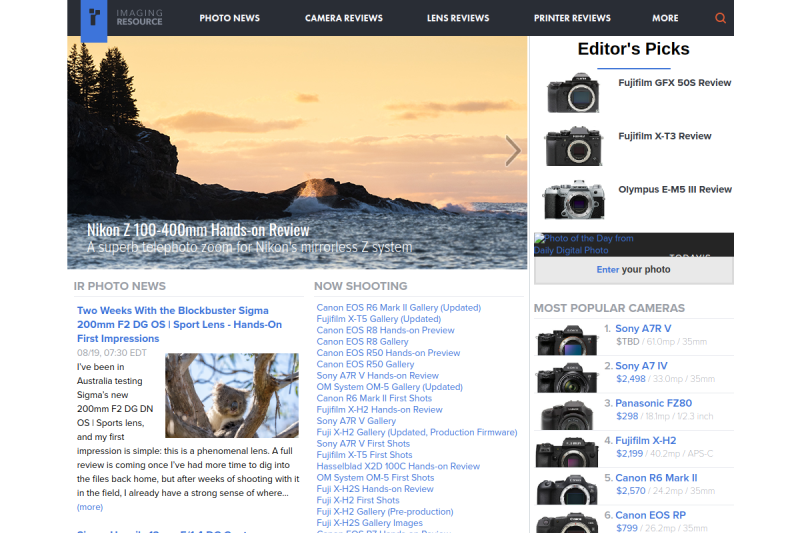Select Canon EOS RP in popular cameras

pos(651,515)
